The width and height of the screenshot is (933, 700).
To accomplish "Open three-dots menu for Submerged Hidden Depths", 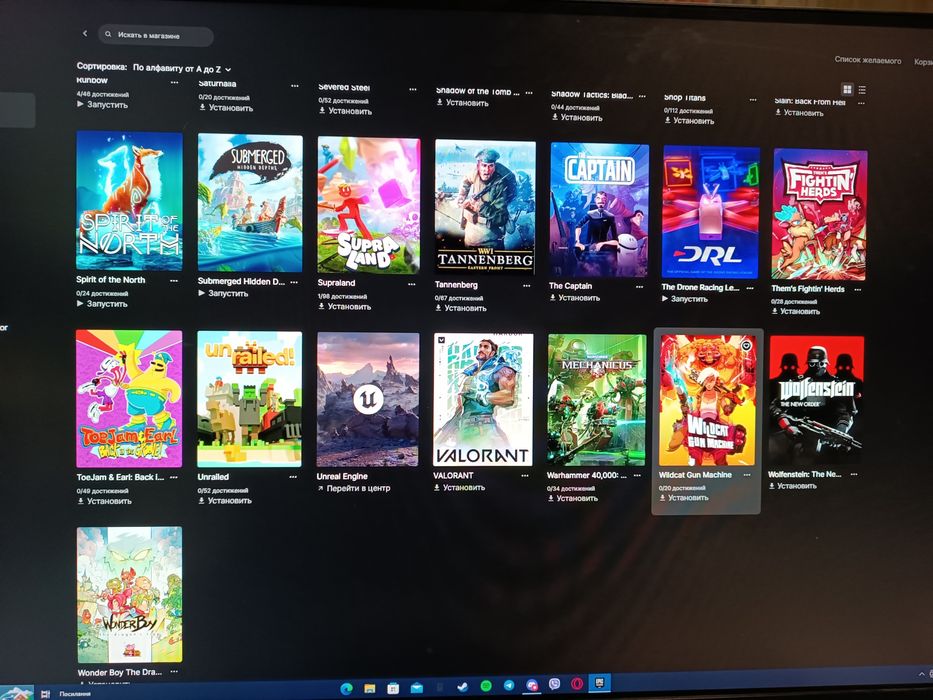I will 294,282.
